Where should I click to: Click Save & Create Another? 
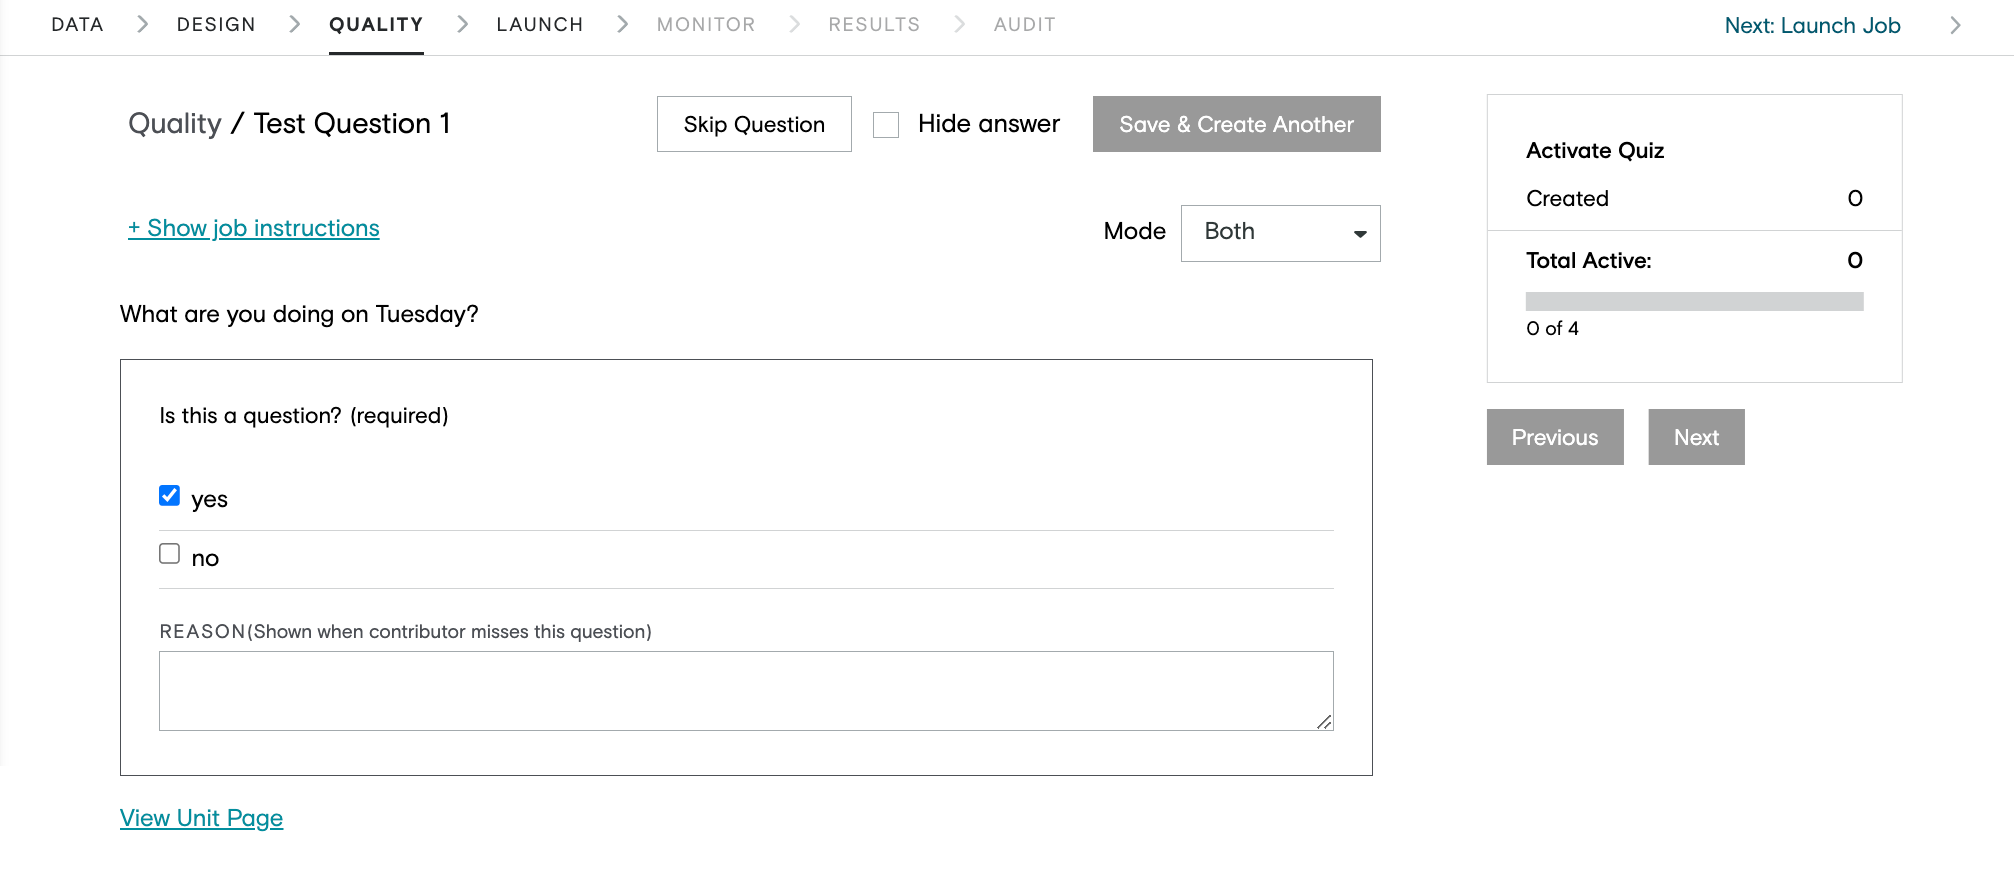pos(1236,124)
